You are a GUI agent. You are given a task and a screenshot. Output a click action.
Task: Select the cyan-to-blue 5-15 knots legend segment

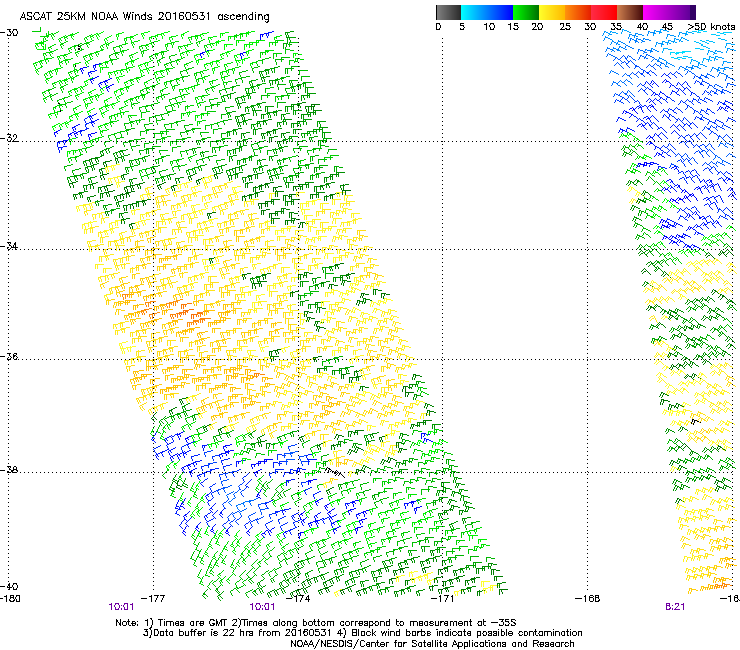tap(487, 12)
